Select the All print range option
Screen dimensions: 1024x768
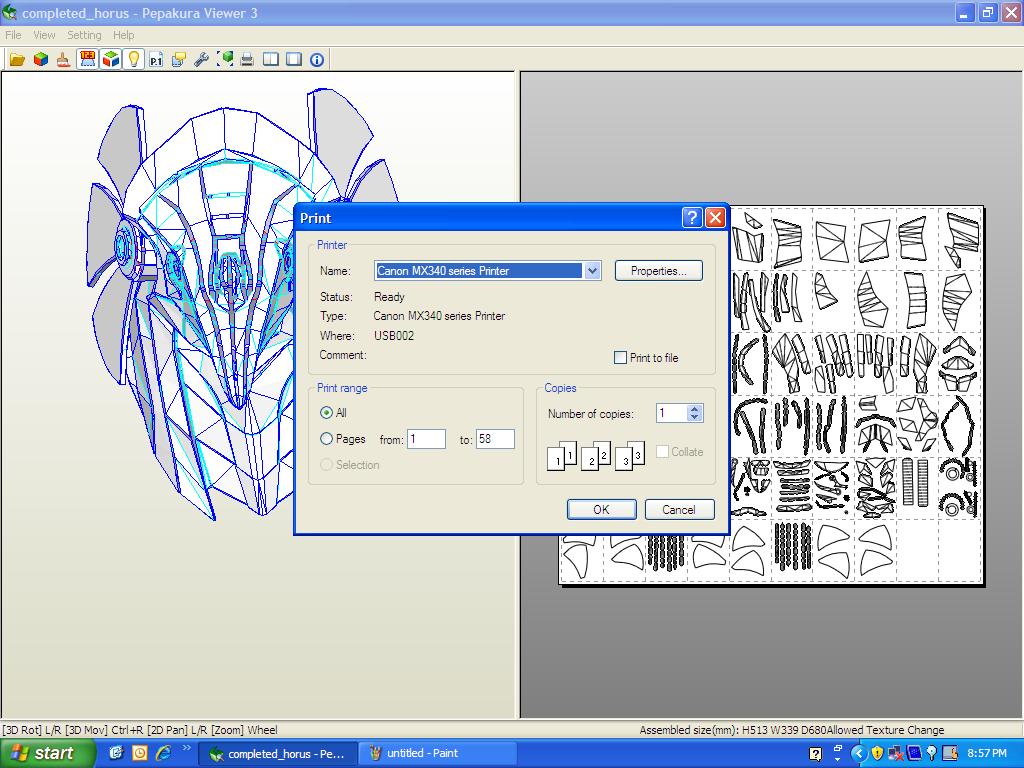pos(327,413)
